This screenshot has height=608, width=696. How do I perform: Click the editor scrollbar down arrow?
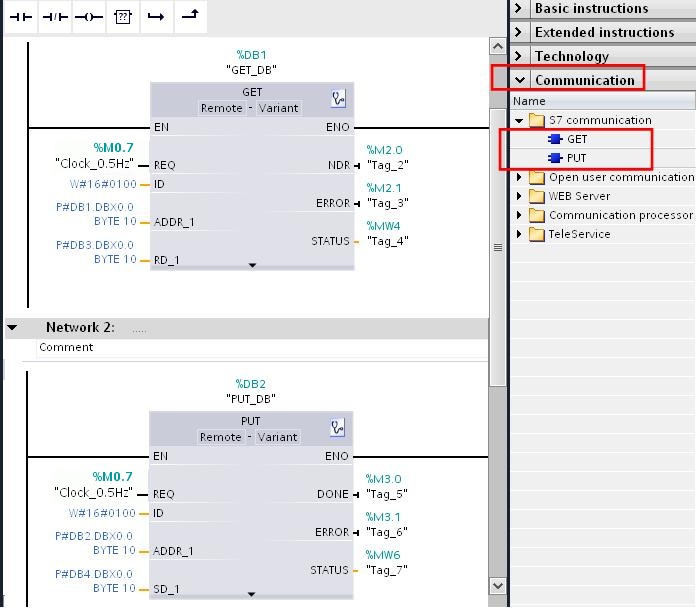coord(498,586)
